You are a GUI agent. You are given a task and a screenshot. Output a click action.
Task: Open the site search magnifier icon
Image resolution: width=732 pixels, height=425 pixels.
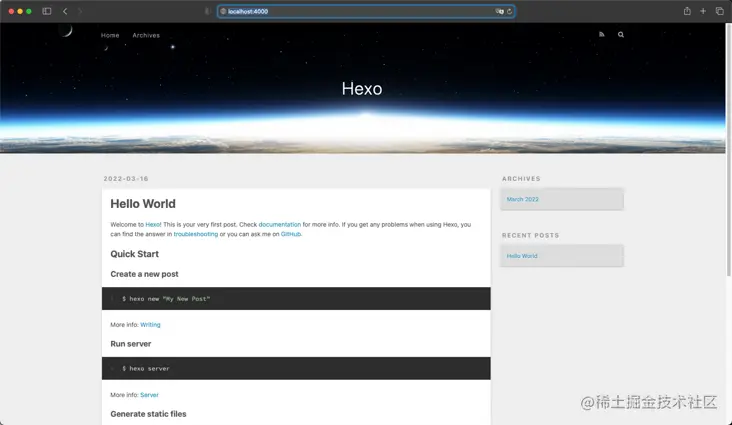click(x=621, y=34)
